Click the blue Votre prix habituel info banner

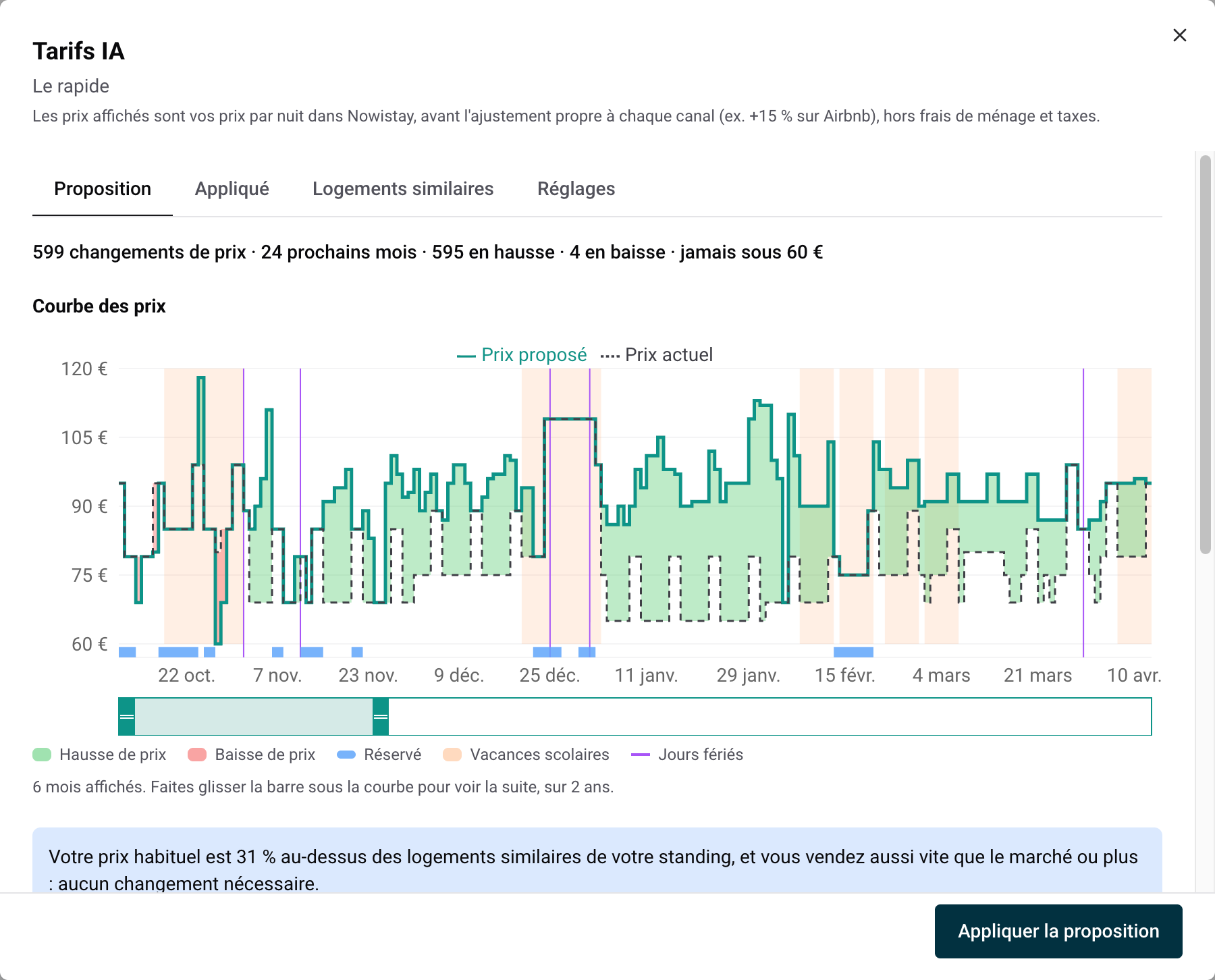pos(597,860)
